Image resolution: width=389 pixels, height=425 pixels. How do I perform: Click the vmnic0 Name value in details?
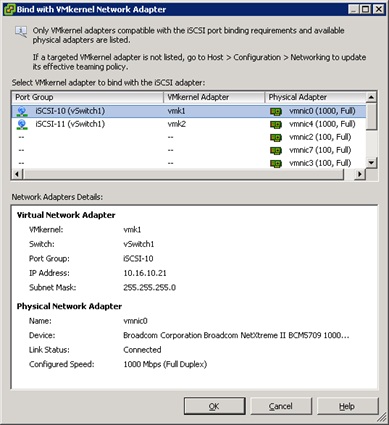point(135,321)
